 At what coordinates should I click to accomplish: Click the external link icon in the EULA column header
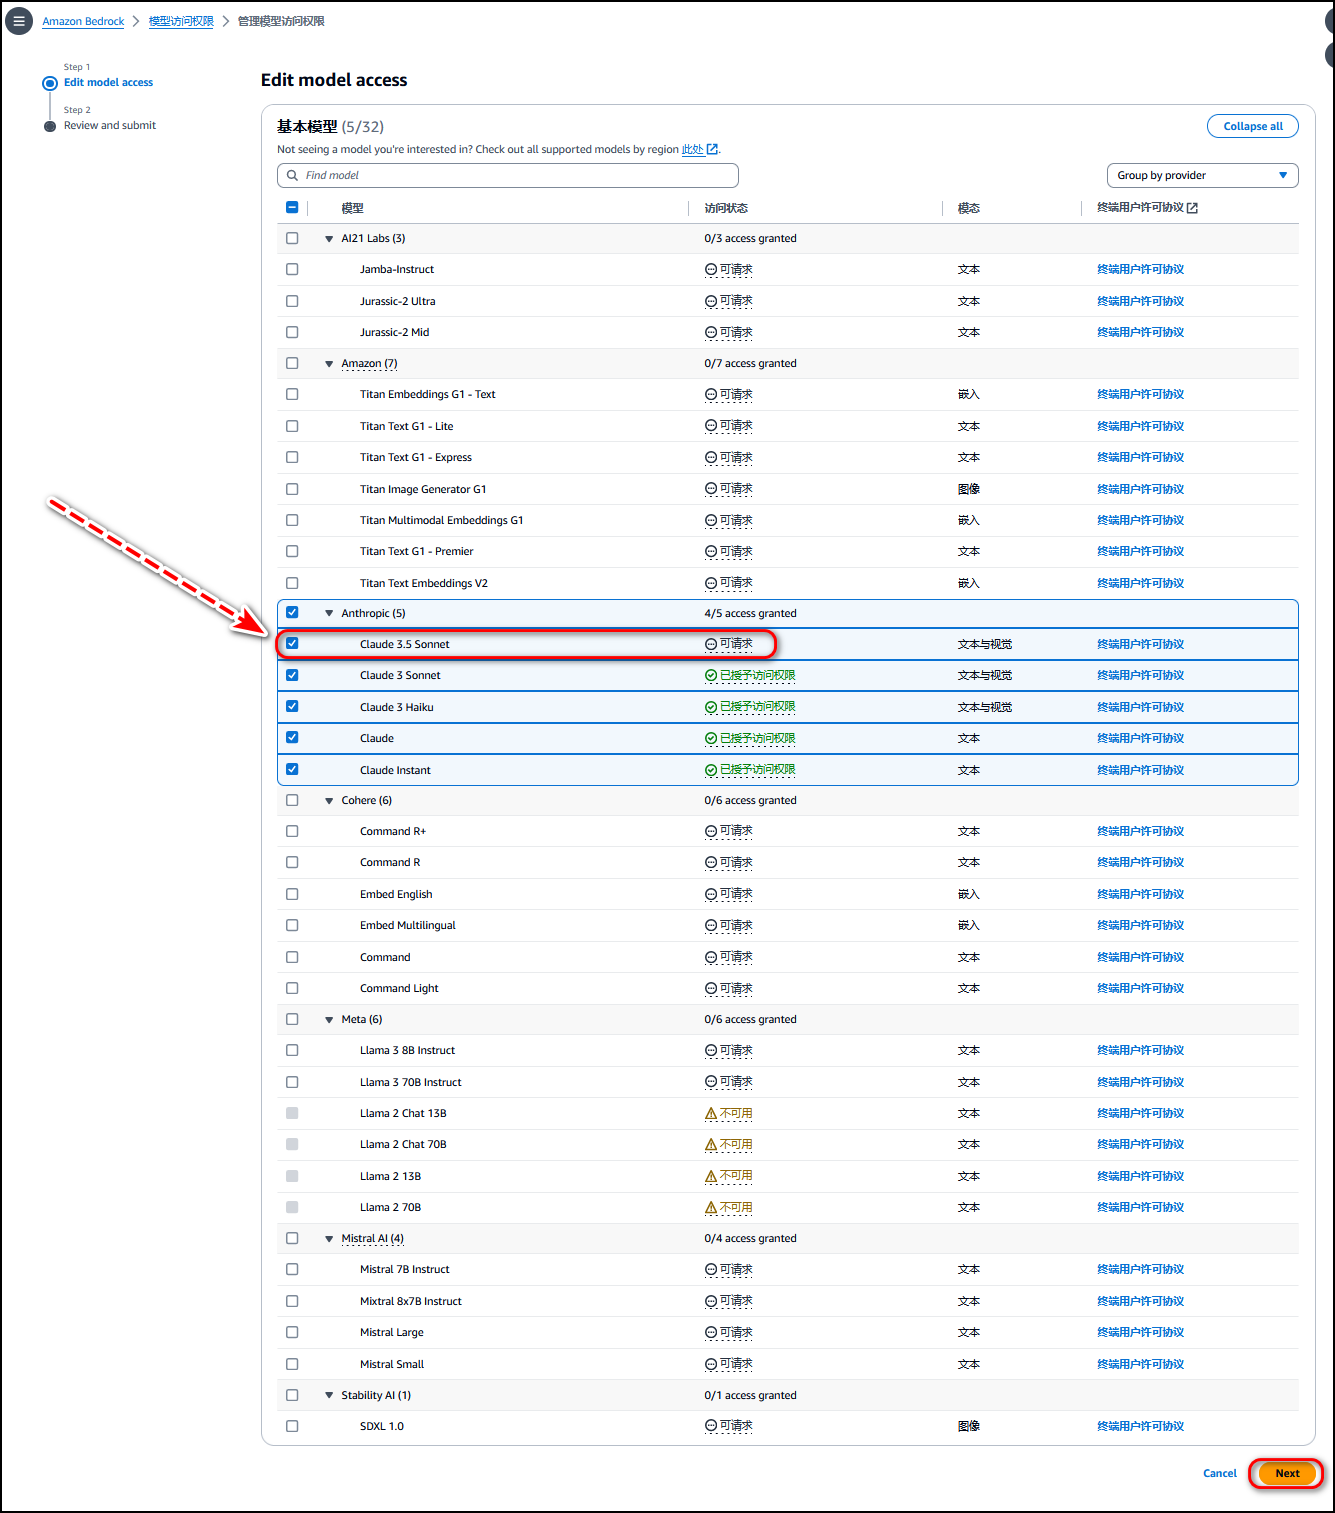tap(1192, 208)
